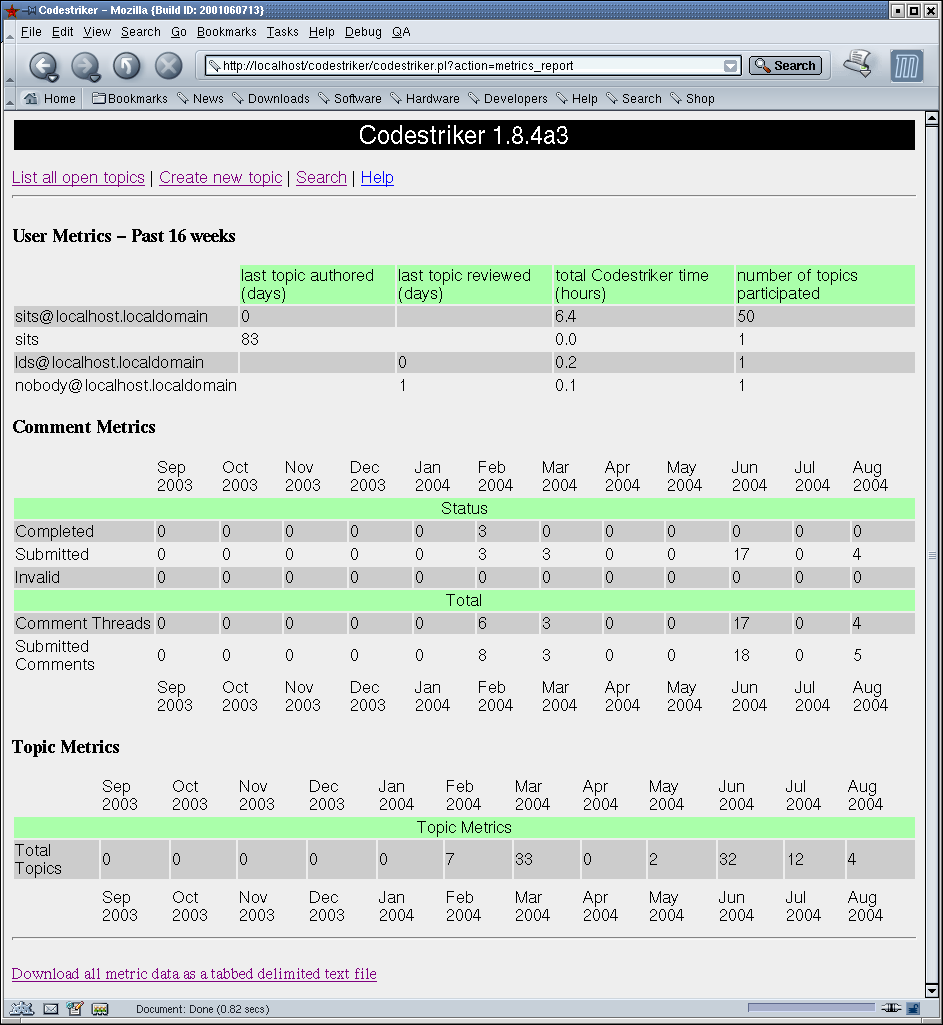Go back using the Back arrow button
The image size is (943, 1025).
click(40, 66)
